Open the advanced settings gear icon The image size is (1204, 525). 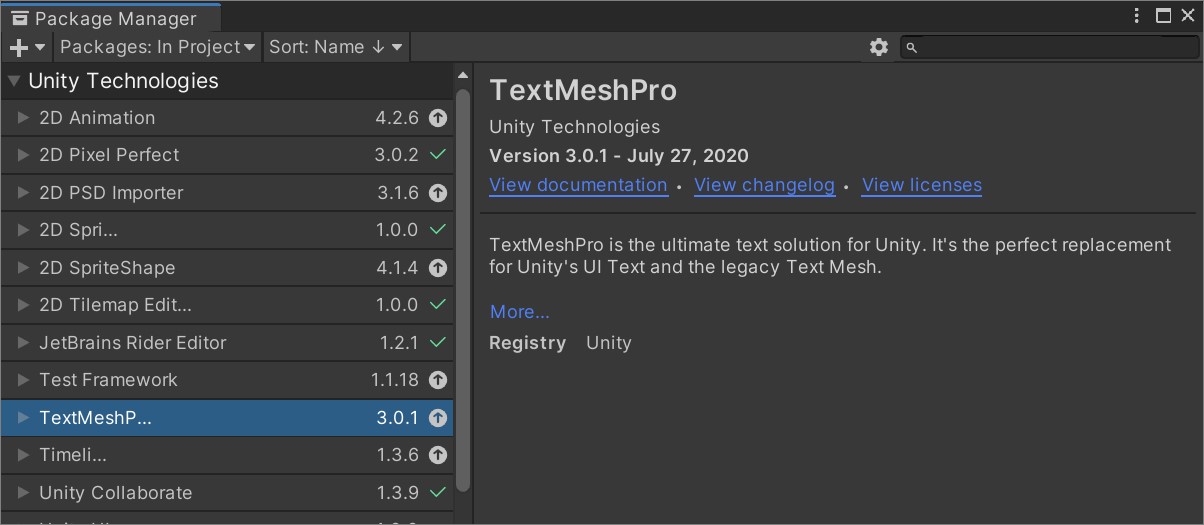(879, 47)
